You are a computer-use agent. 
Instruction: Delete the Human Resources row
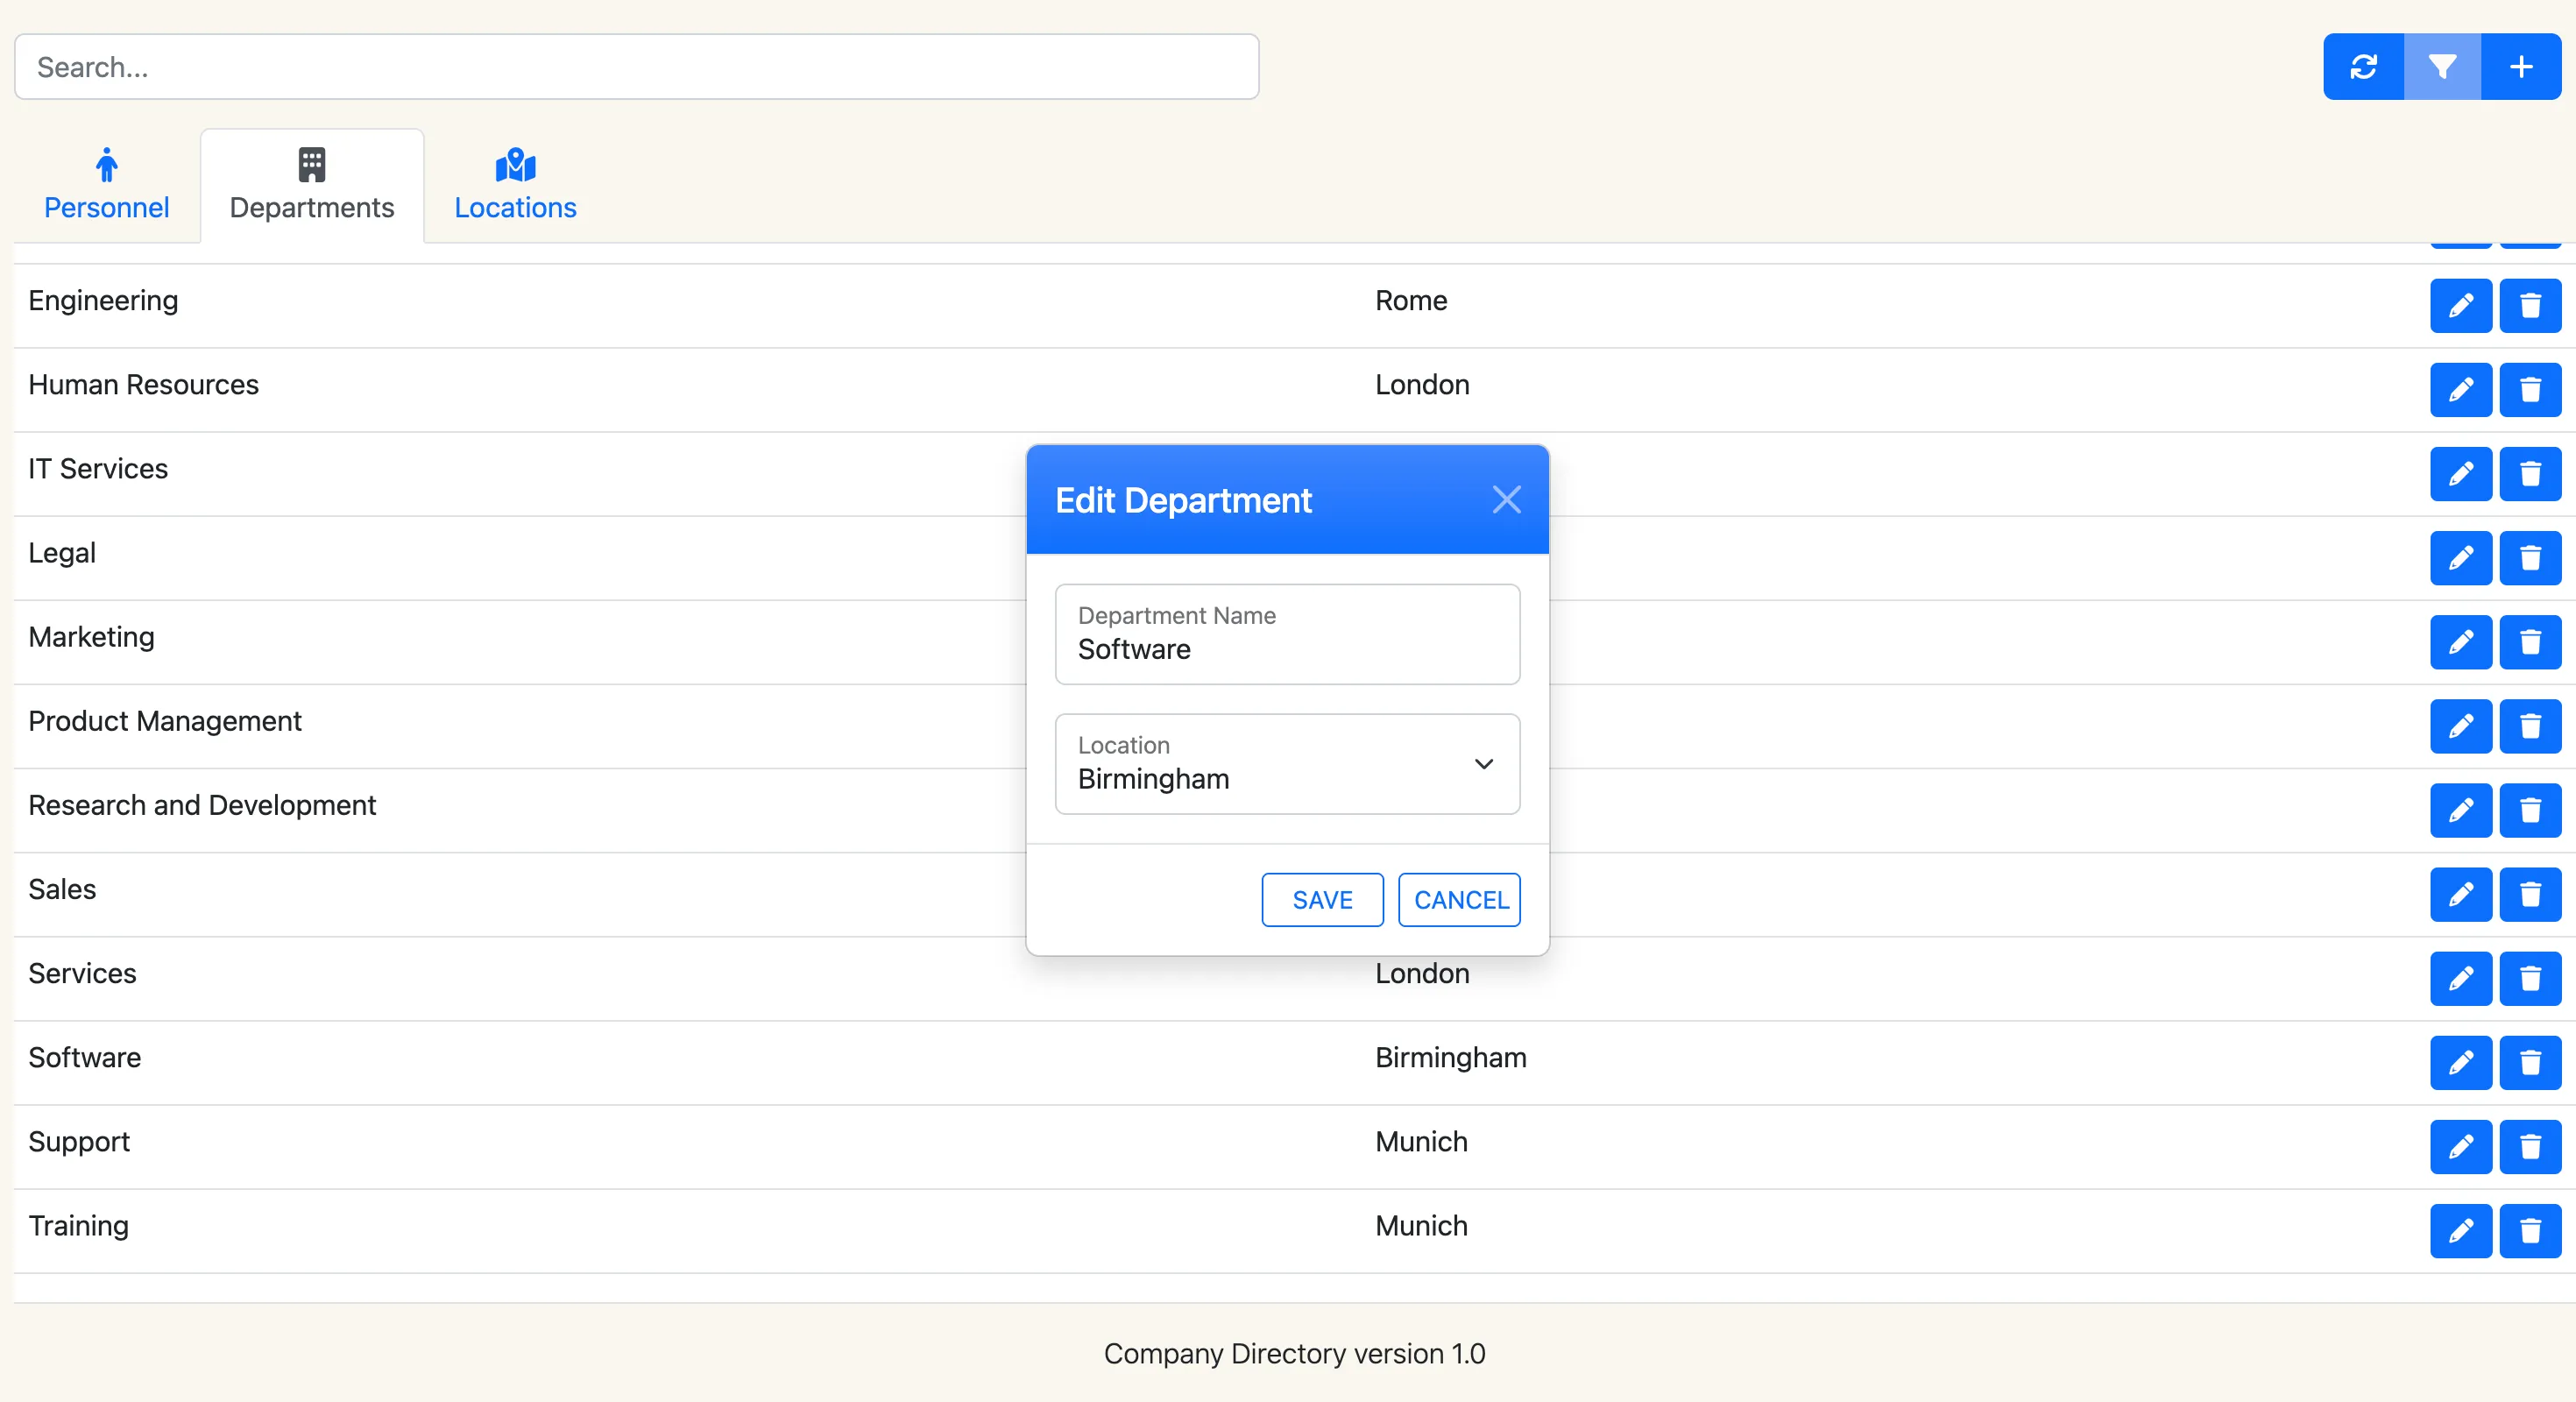pos(2530,389)
